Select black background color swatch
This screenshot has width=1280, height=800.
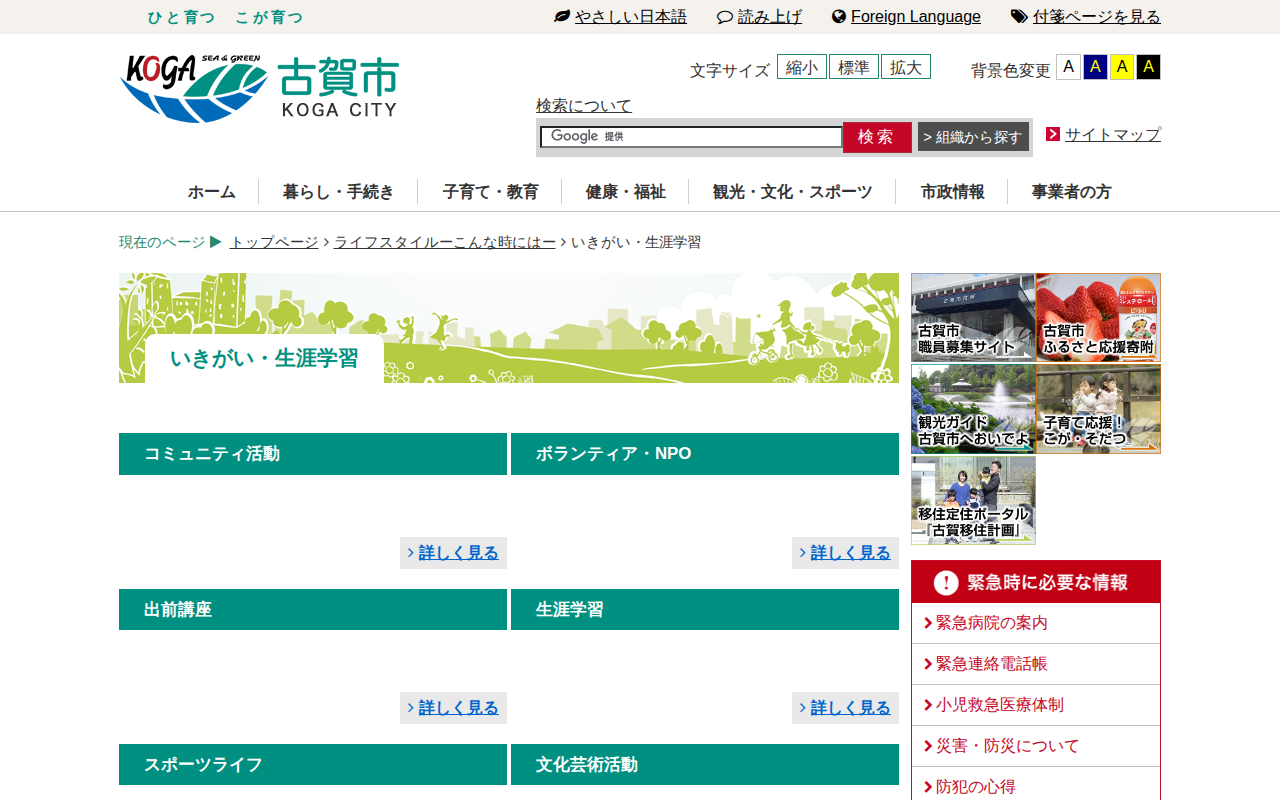point(1148,67)
